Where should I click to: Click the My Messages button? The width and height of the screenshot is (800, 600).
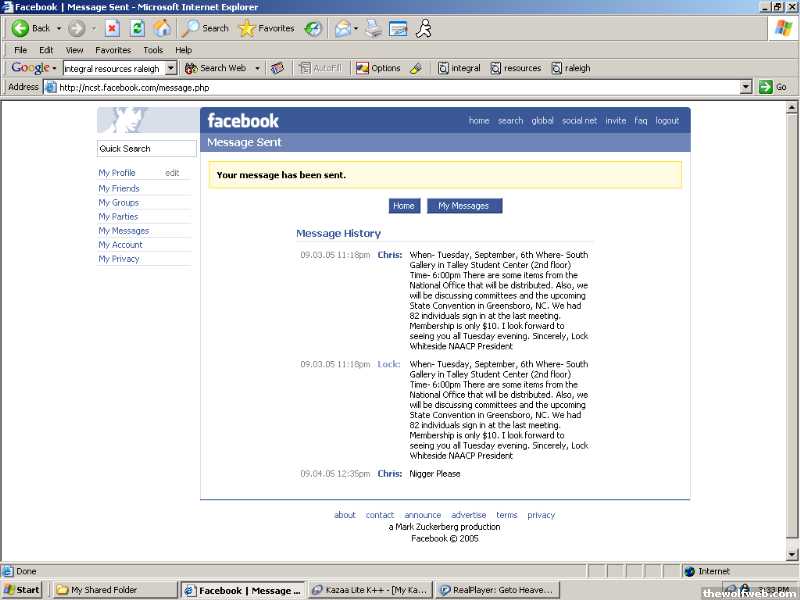[464, 206]
